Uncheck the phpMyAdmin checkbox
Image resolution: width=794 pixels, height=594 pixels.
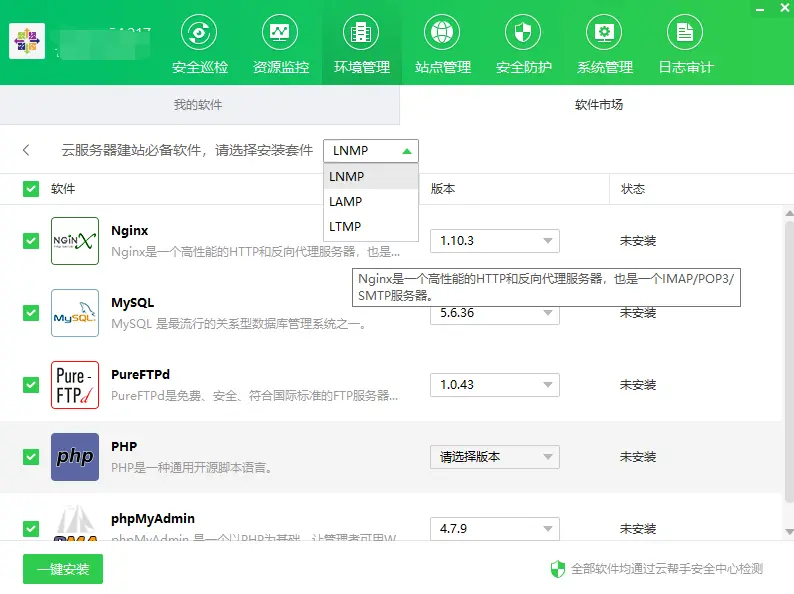(x=31, y=529)
